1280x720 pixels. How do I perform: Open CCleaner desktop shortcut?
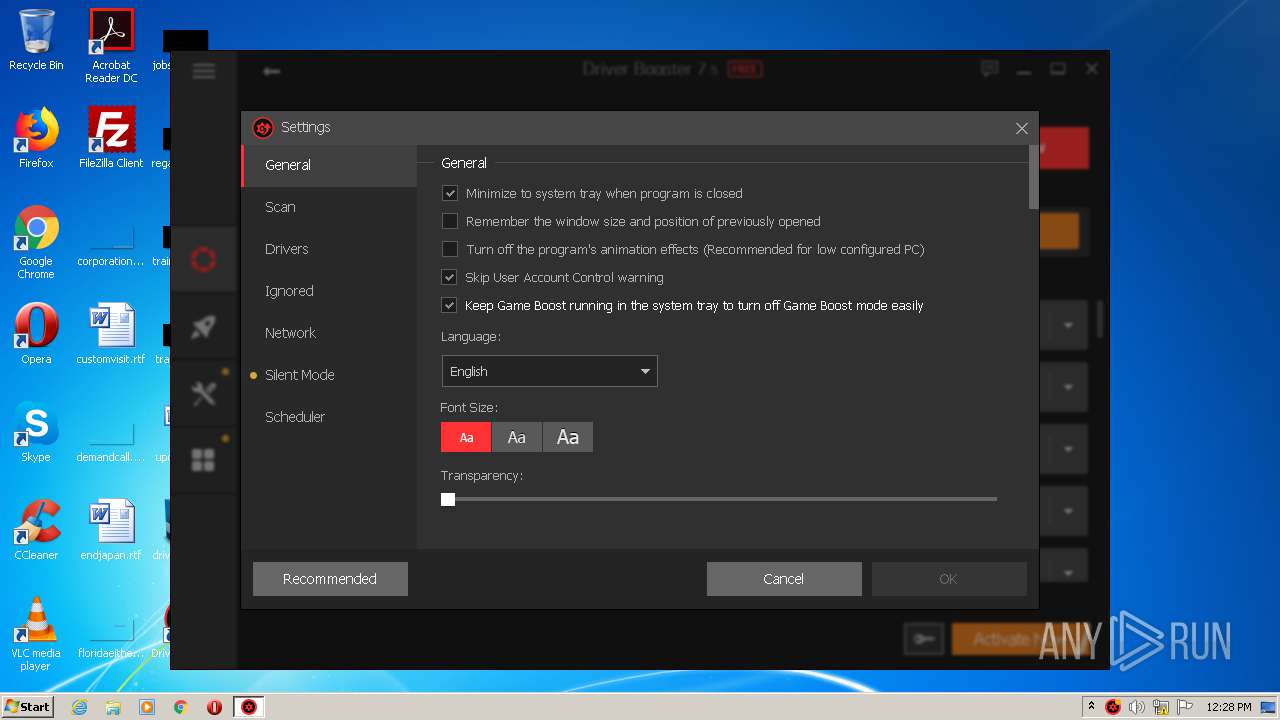pos(36,530)
